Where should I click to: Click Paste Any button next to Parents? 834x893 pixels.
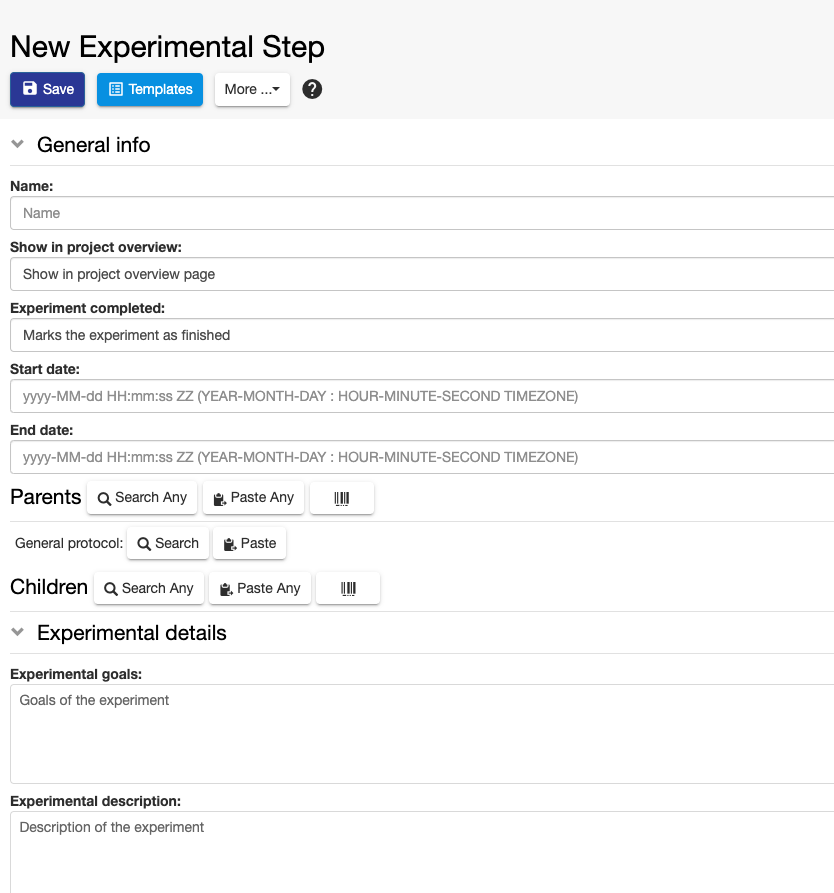(x=254, y=498)
